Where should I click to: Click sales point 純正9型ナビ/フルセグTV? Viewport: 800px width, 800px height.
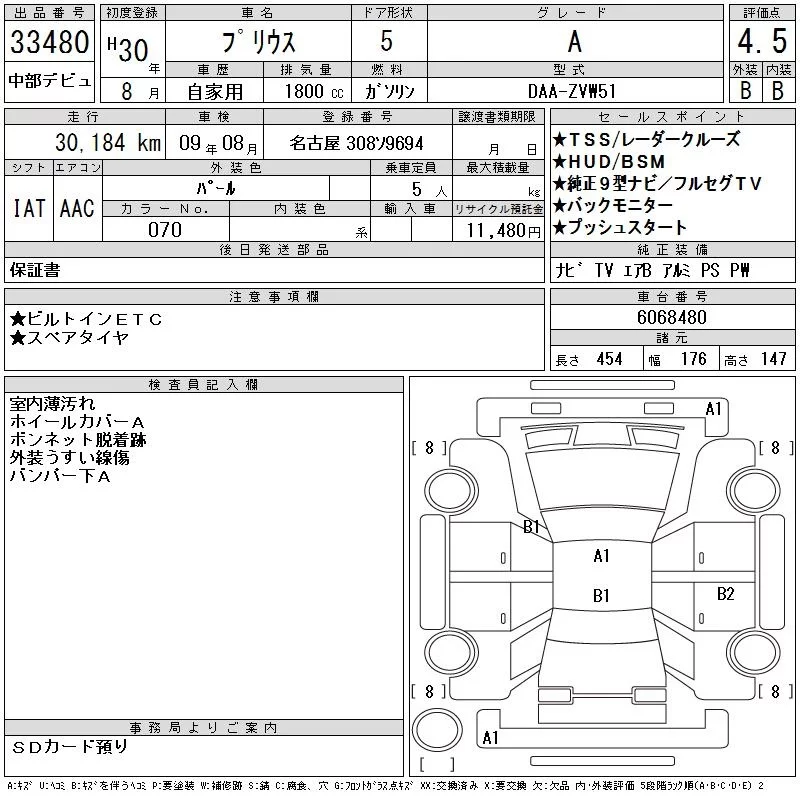pos(658,183)
